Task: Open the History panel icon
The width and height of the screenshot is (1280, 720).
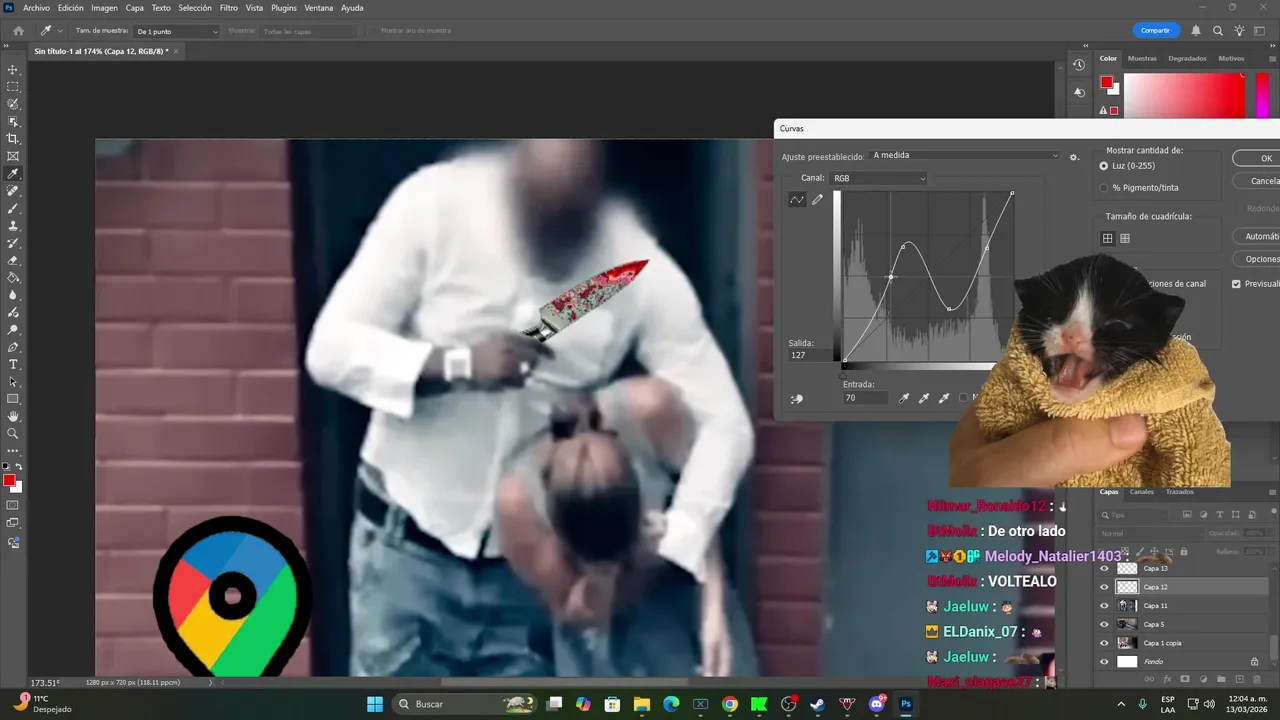Action: tap(1079, 65)
